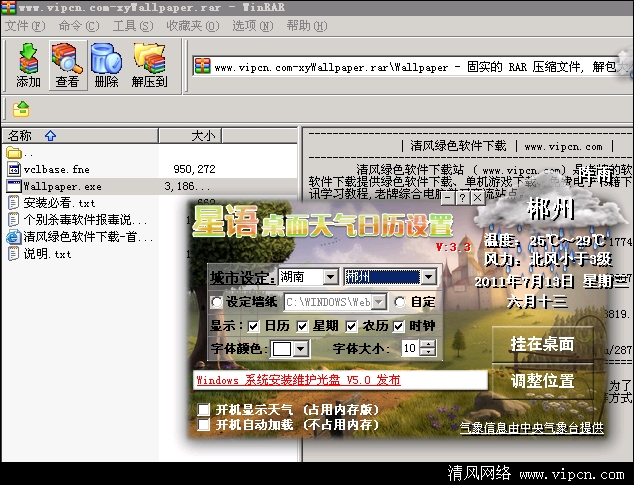Click the 清风绿色软件下载 web shortcut icon

click(14, 237)
